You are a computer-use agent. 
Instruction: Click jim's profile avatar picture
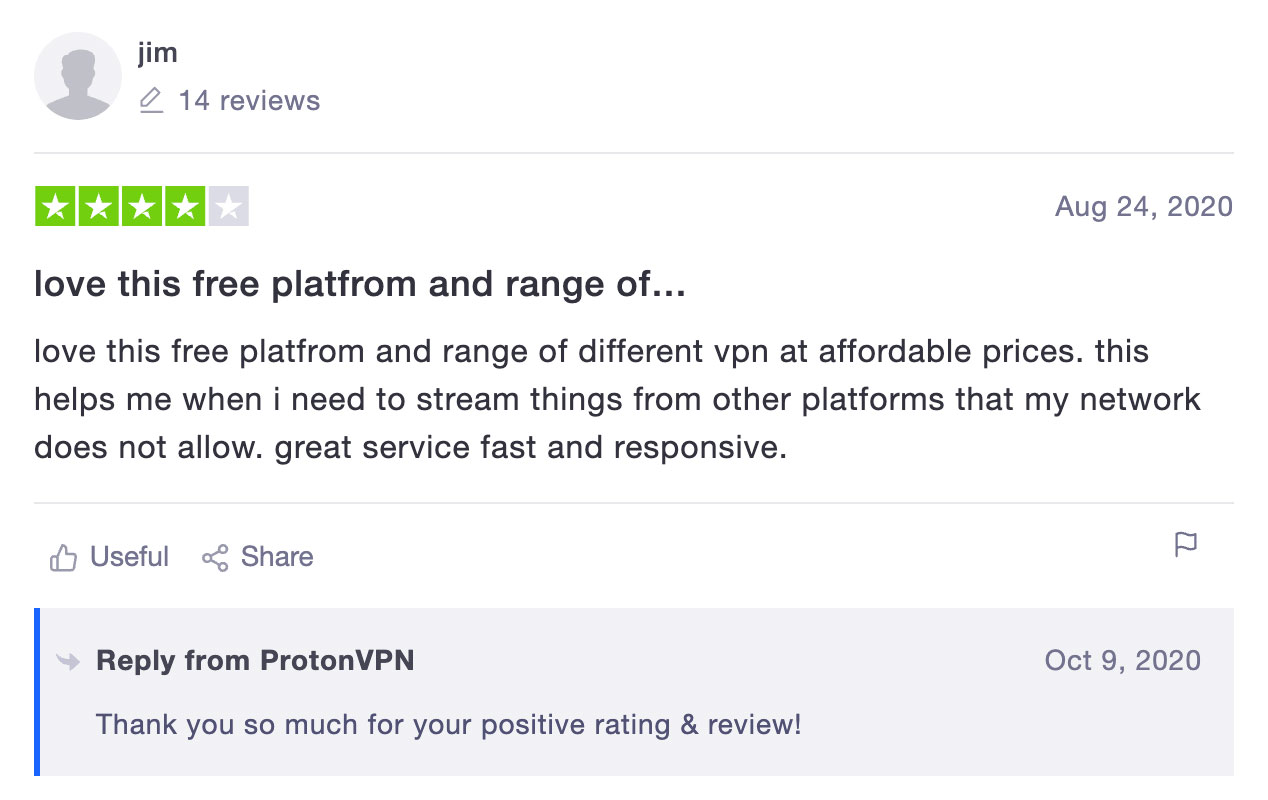[x=78, y=76]
